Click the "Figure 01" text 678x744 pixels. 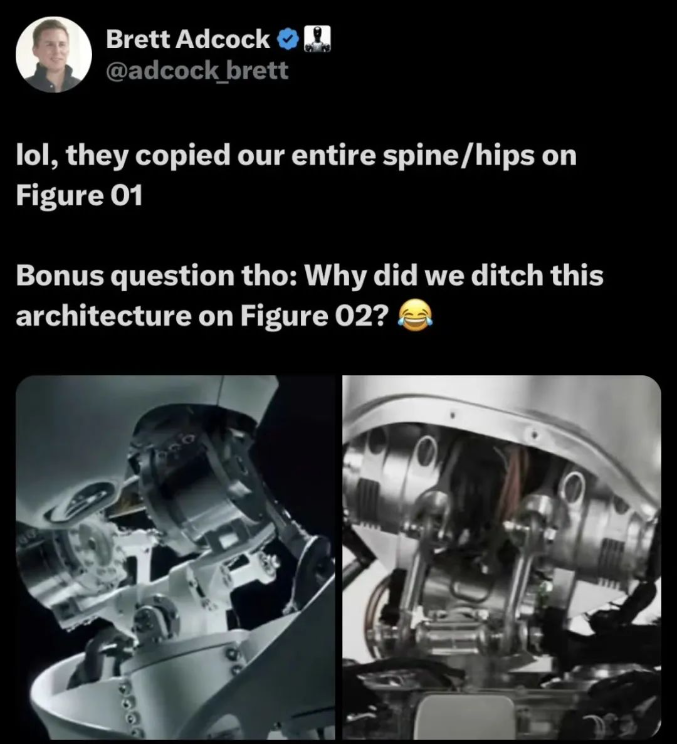[x=79, y=195]
